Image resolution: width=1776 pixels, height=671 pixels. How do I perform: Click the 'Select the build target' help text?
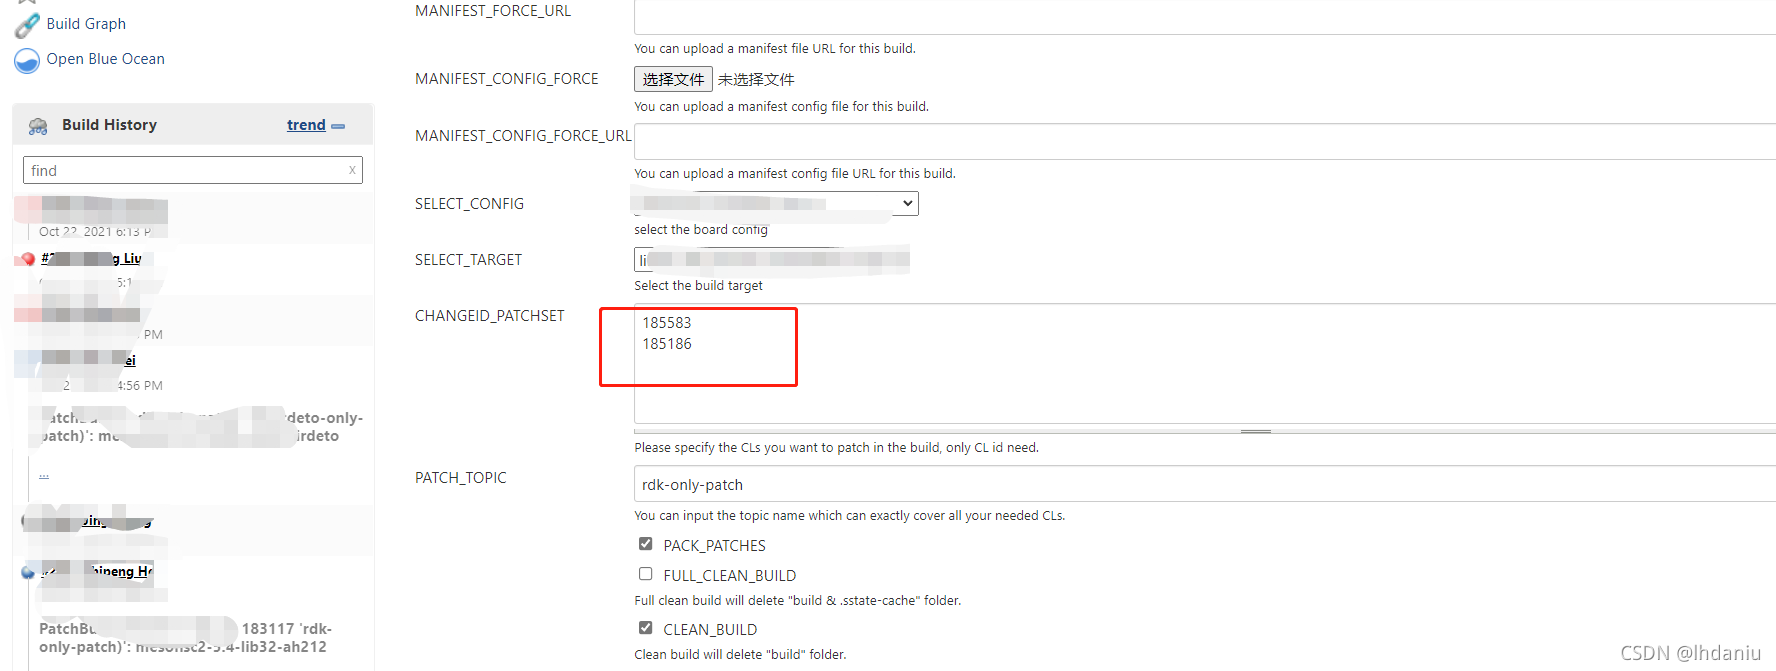pos(698,286)
